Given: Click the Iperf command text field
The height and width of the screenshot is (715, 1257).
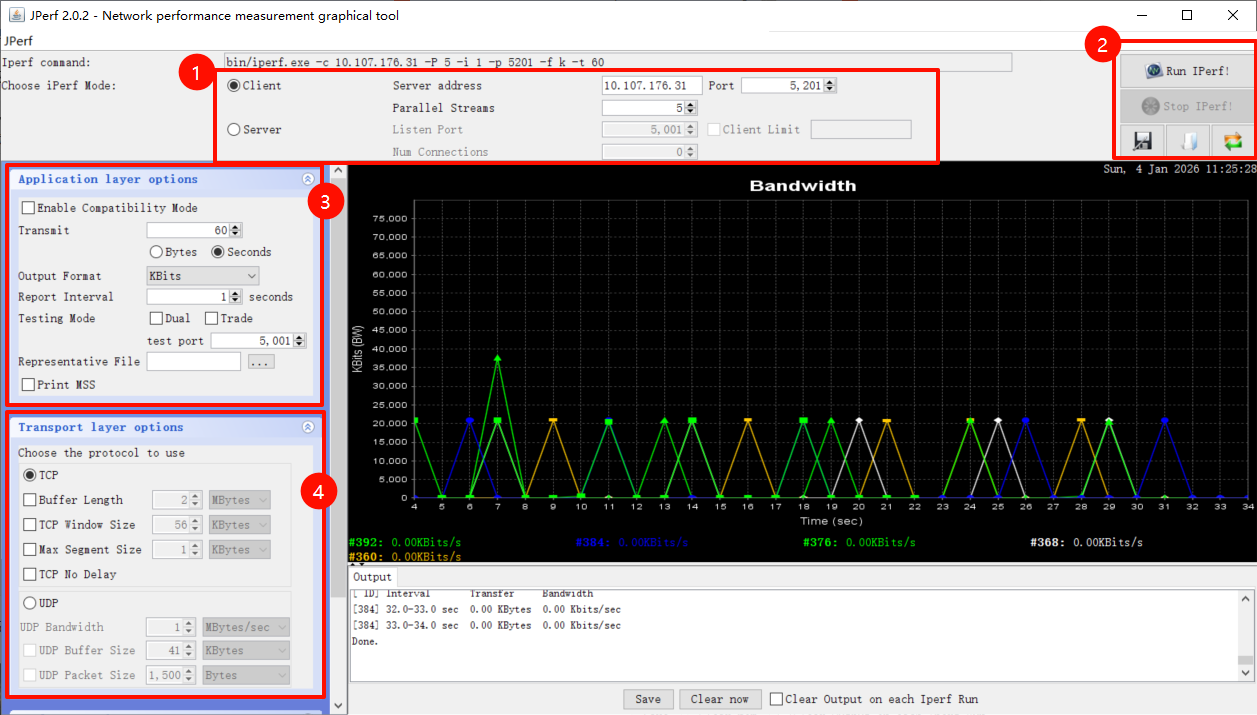Looking at the screenshot, I should [617, 63].
